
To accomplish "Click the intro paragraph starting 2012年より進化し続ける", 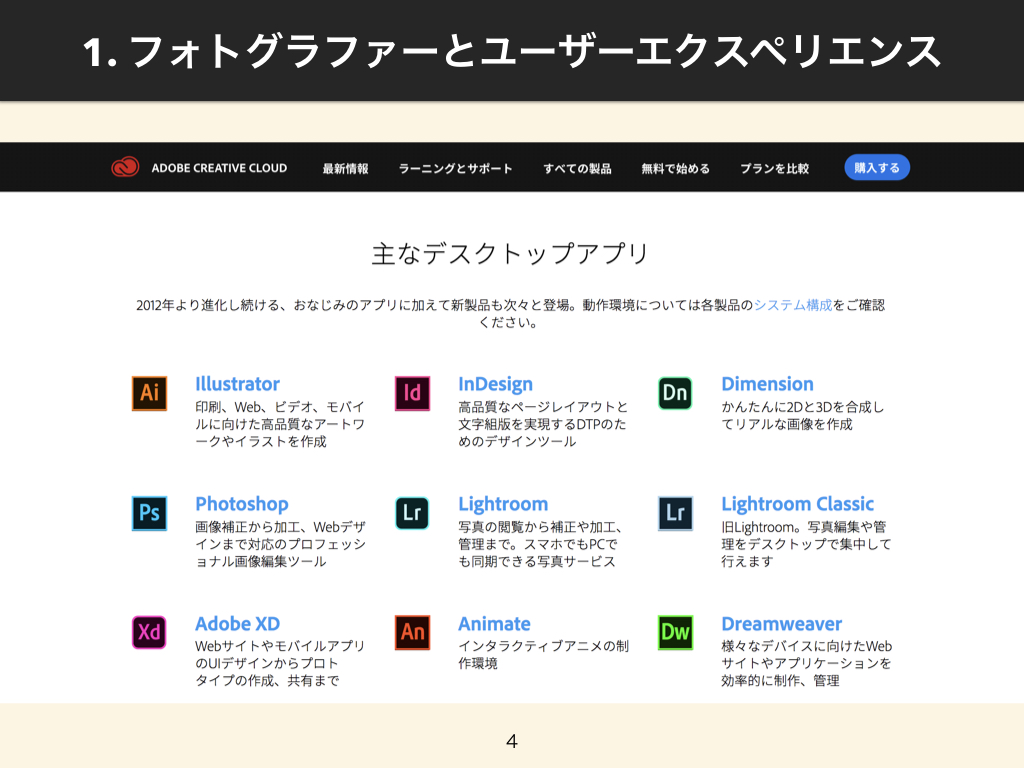I will click(511, 313).
